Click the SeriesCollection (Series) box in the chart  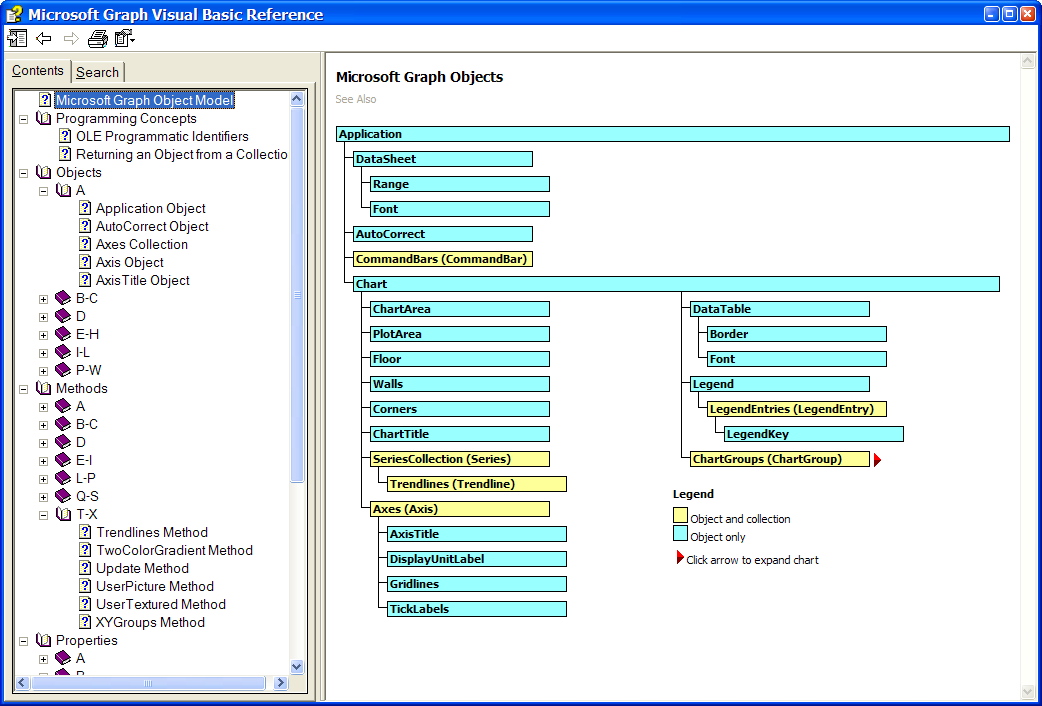pos(459,458)
